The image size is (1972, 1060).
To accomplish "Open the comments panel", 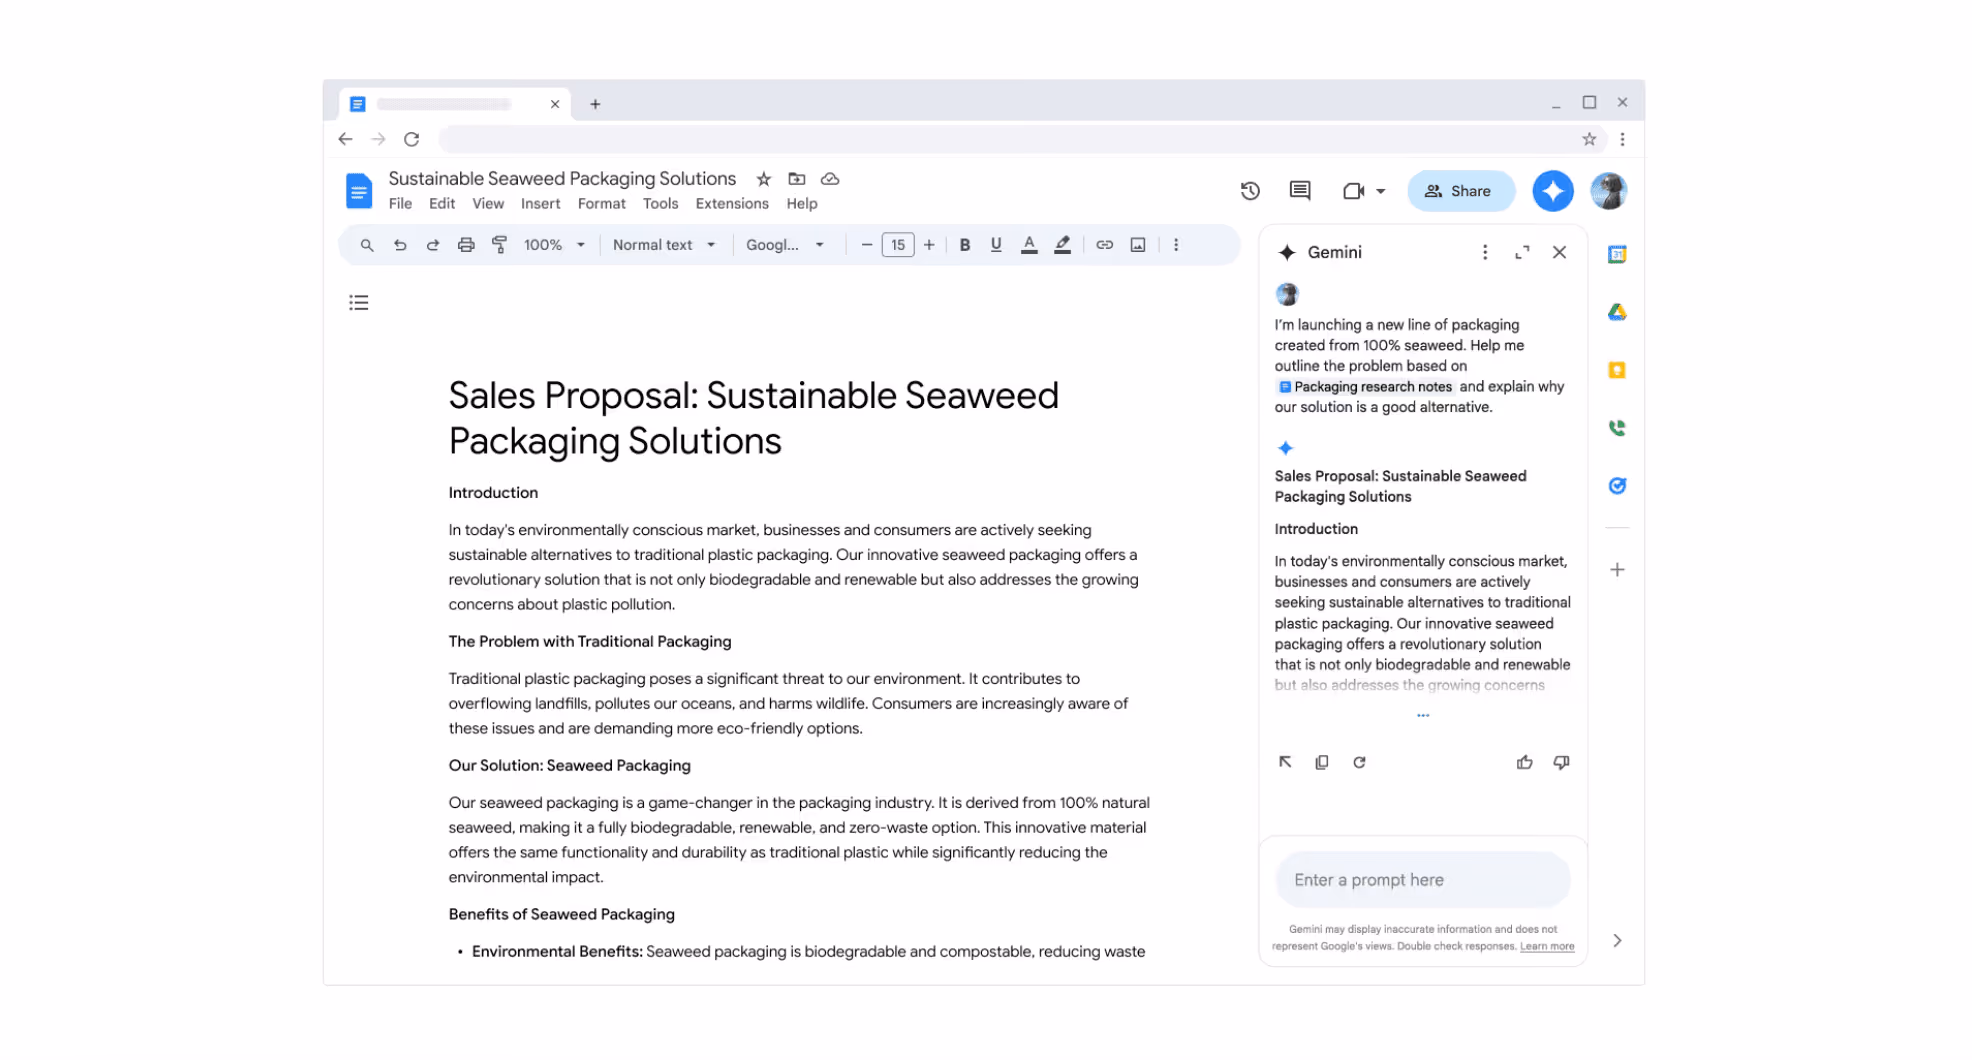I will pos(1300,191).
